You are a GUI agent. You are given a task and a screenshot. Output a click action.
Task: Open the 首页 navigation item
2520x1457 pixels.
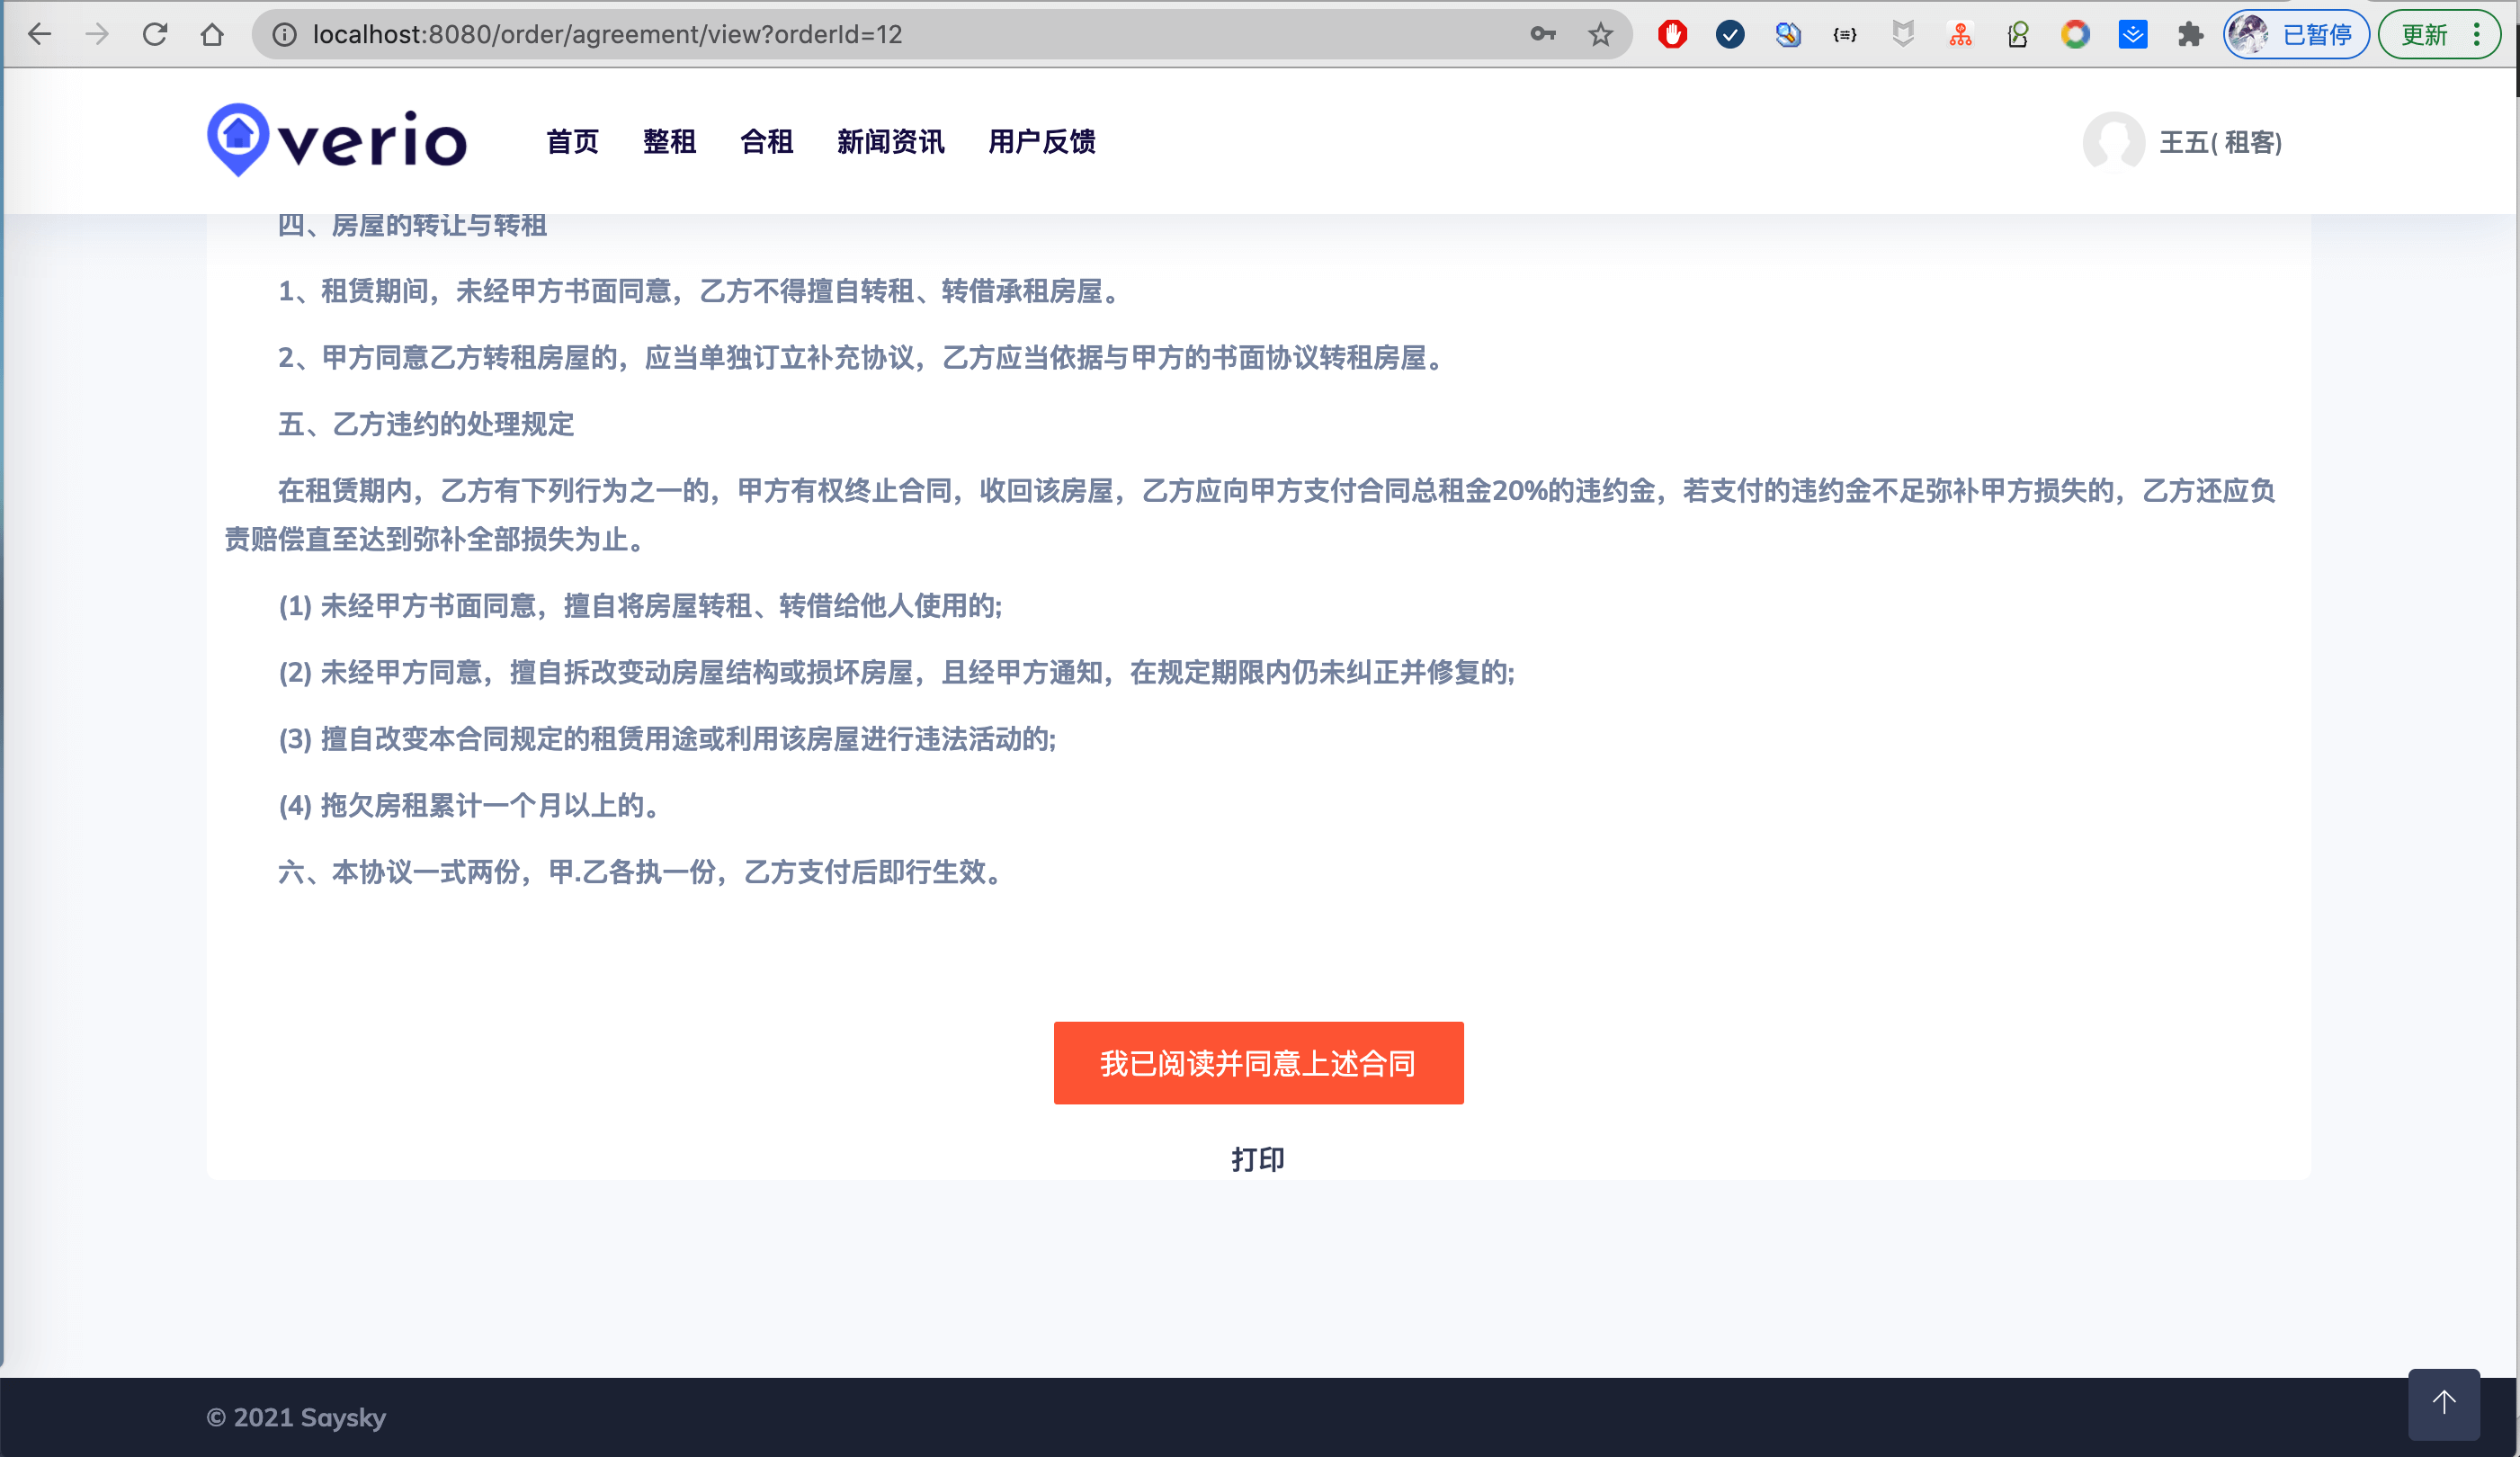coord(573,142)
